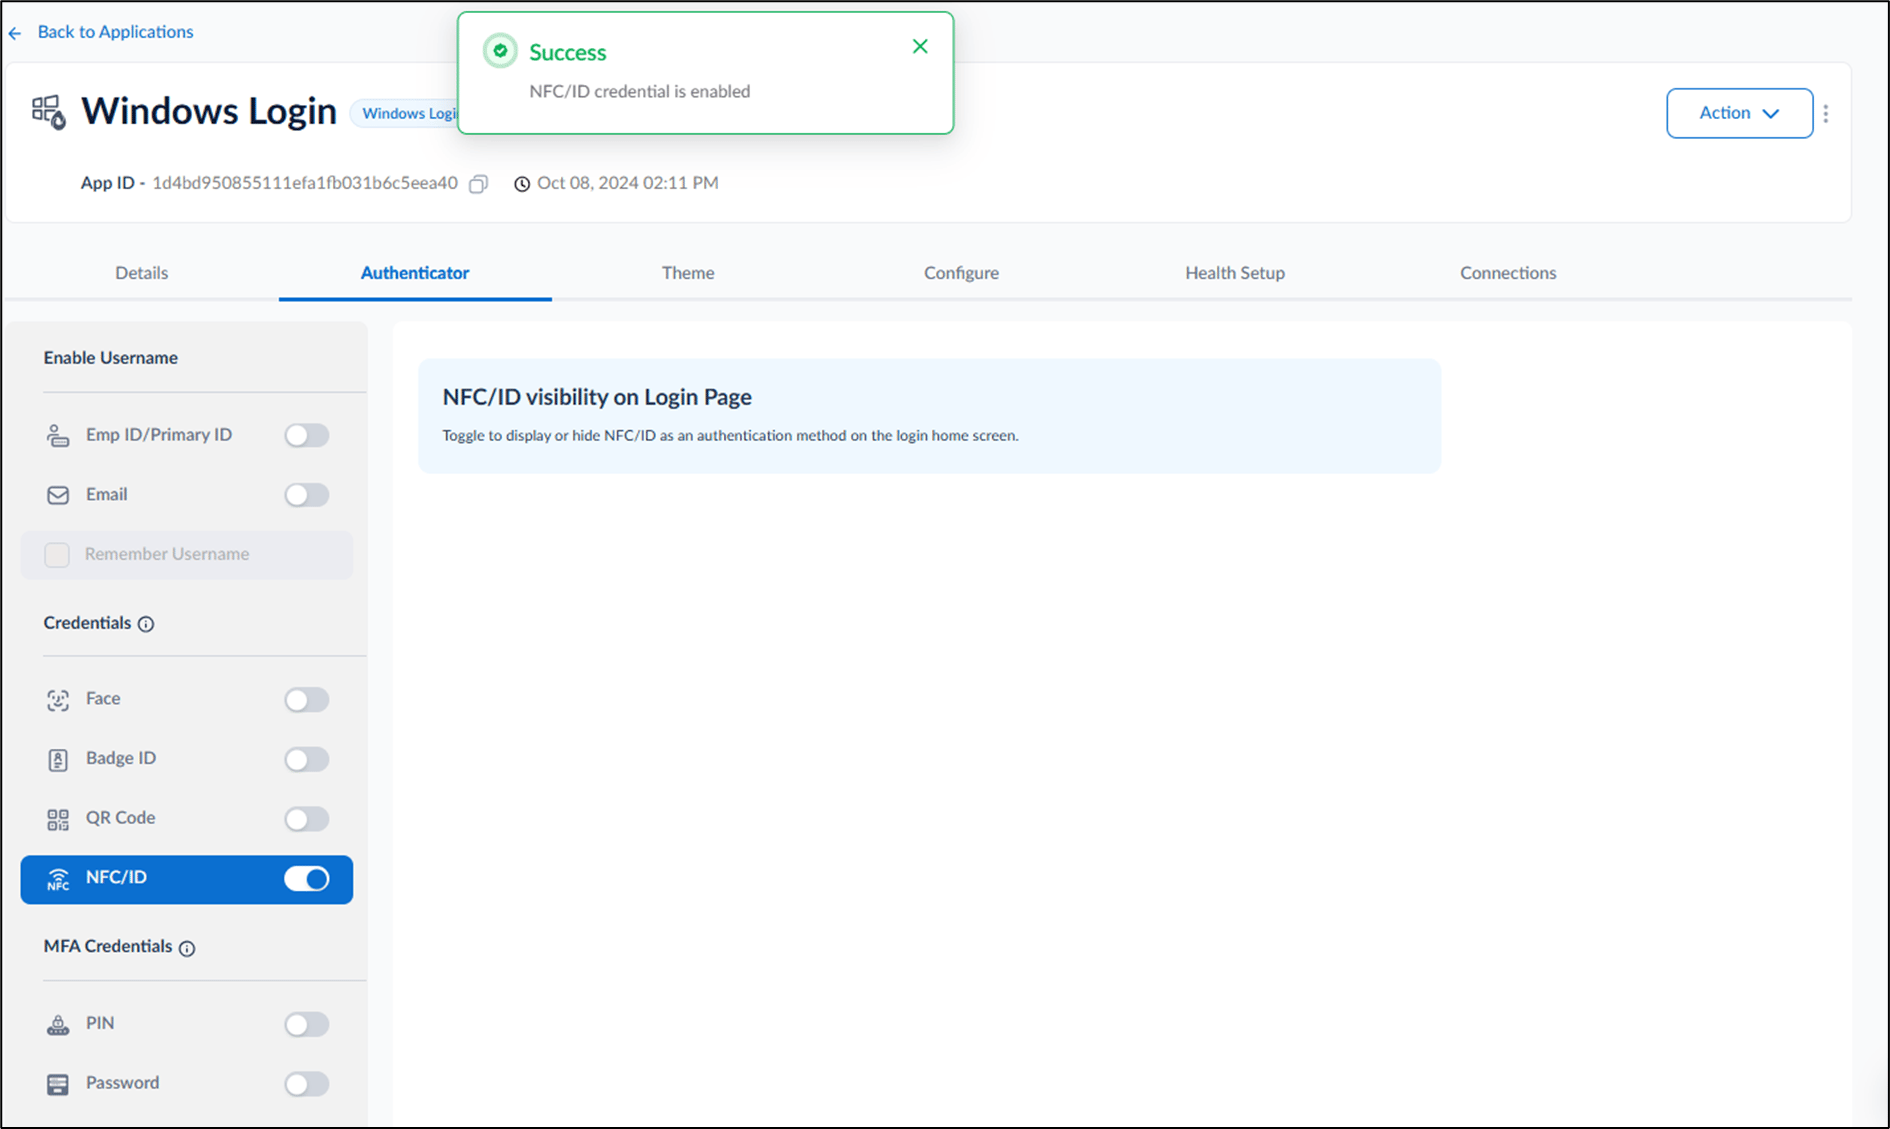Switch to the Theme tab
This screenshot has width=1890, height=1129.
pyautogui.click(x=688, y=272)
